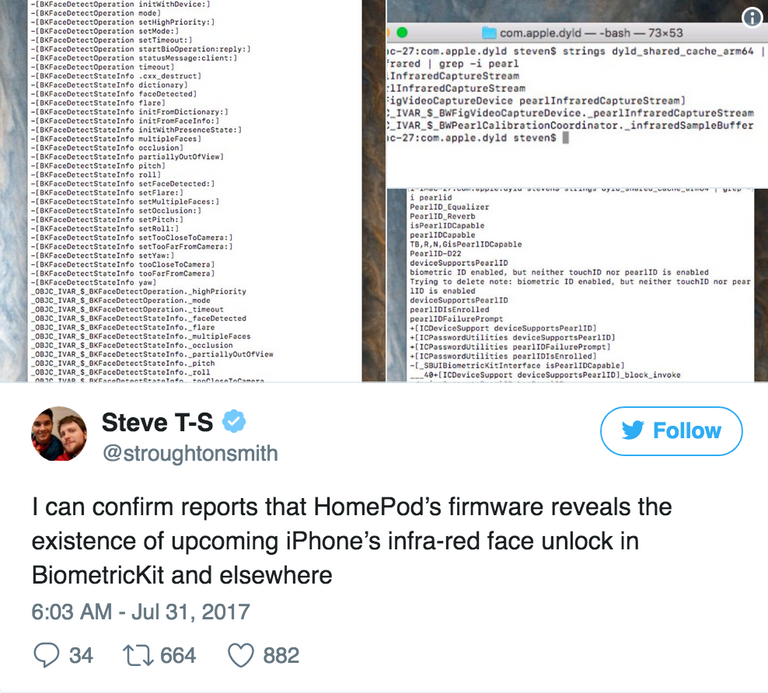Like the tweet with the heart icon

tap(241, 655)
